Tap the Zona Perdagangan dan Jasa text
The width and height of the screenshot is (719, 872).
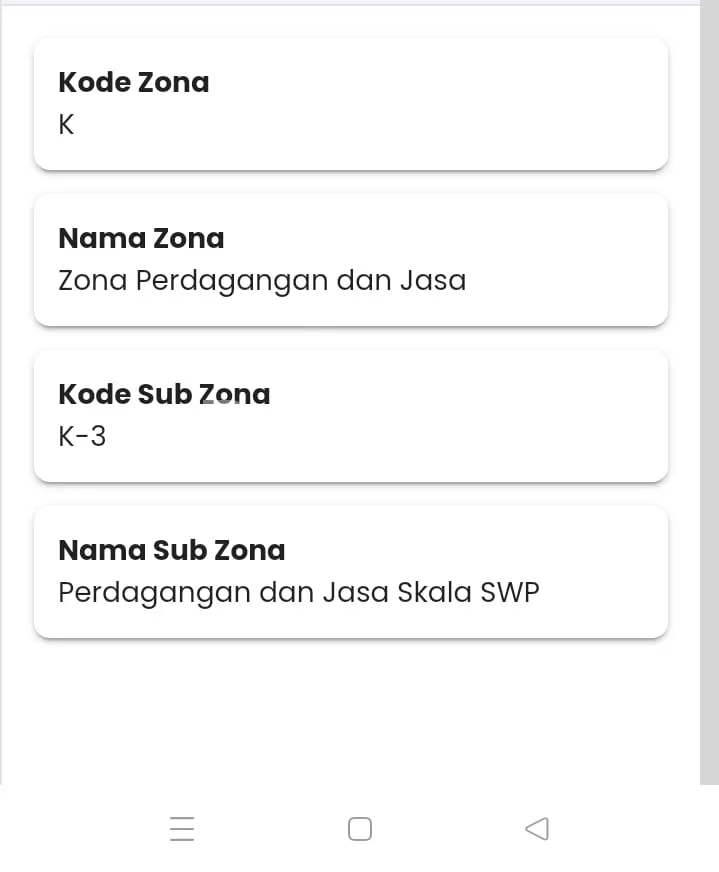(262, 280)
